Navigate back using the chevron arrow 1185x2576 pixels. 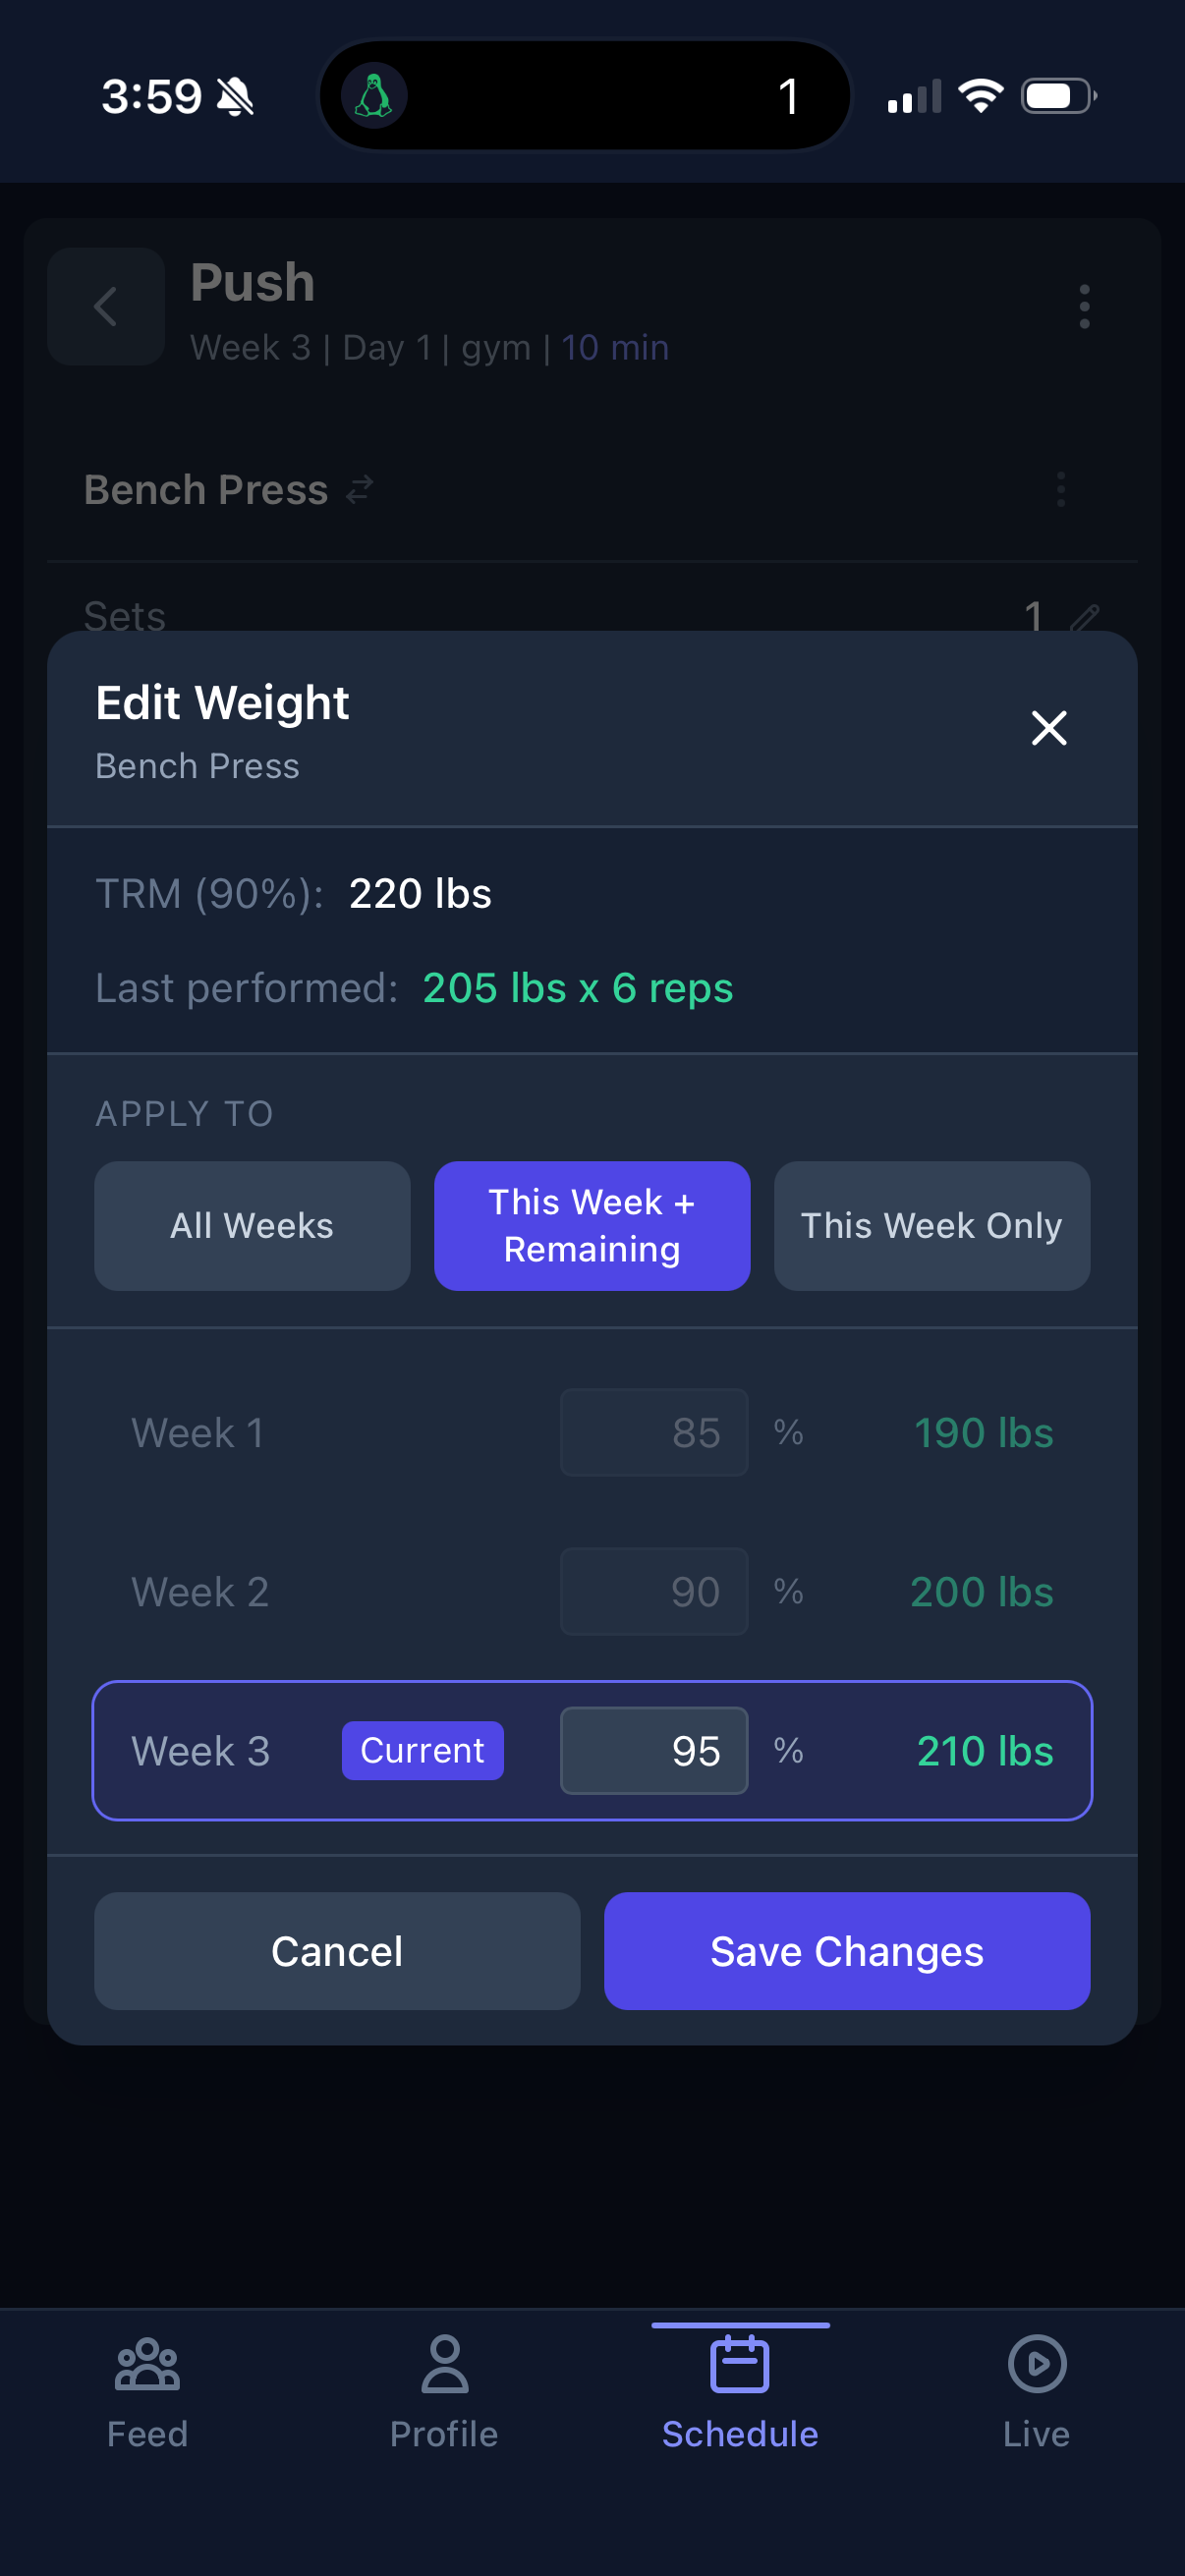105,306
